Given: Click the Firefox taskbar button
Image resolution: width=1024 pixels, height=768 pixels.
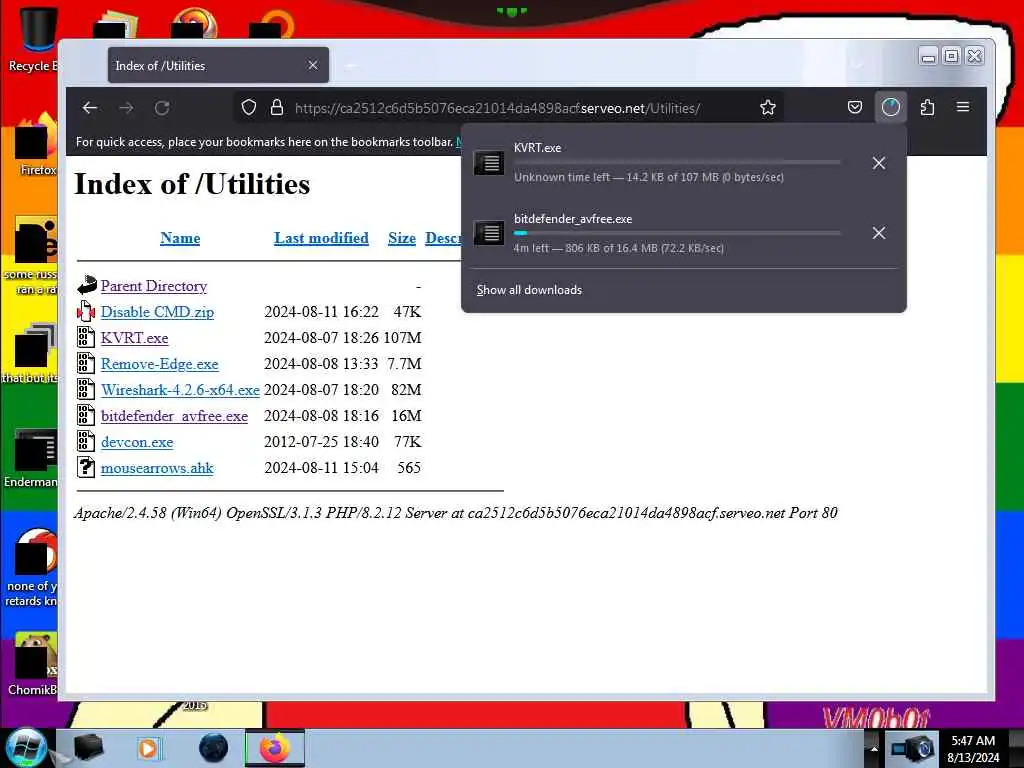Looking at the screenshot, I should (275, 748).
